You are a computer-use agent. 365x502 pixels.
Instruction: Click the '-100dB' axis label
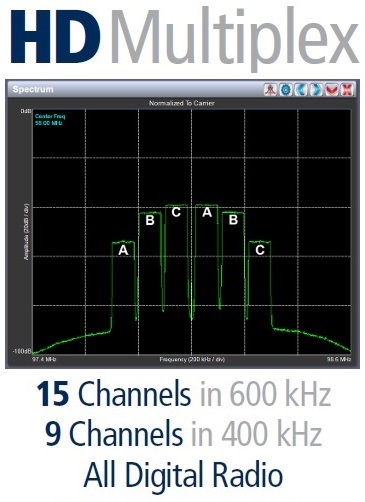click(x=22, y=351)
